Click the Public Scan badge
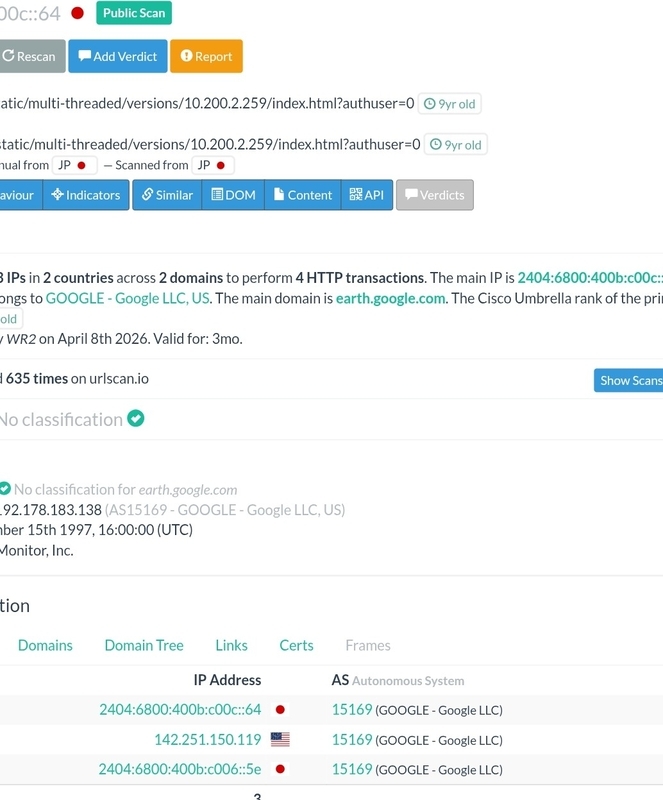 point(134,13)
